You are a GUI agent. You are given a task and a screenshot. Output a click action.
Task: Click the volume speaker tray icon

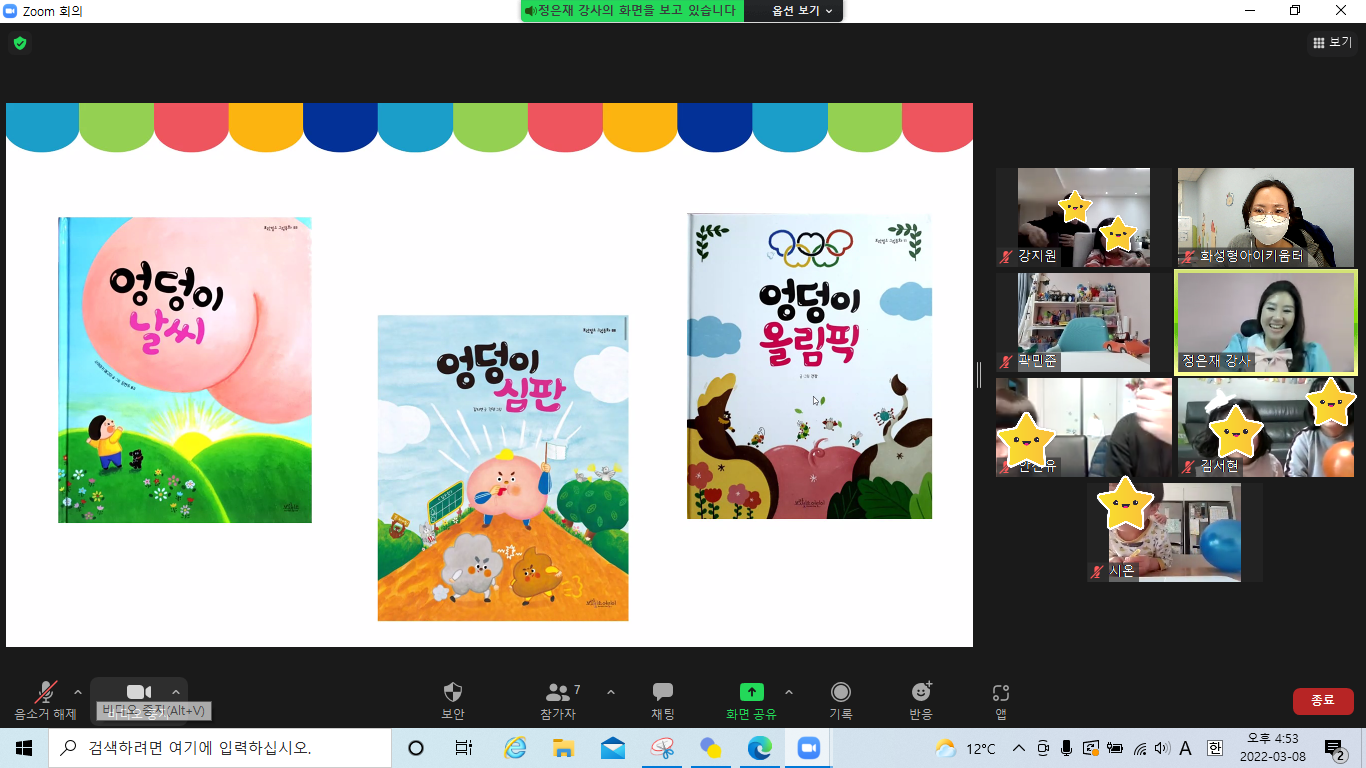point(1161,748)
